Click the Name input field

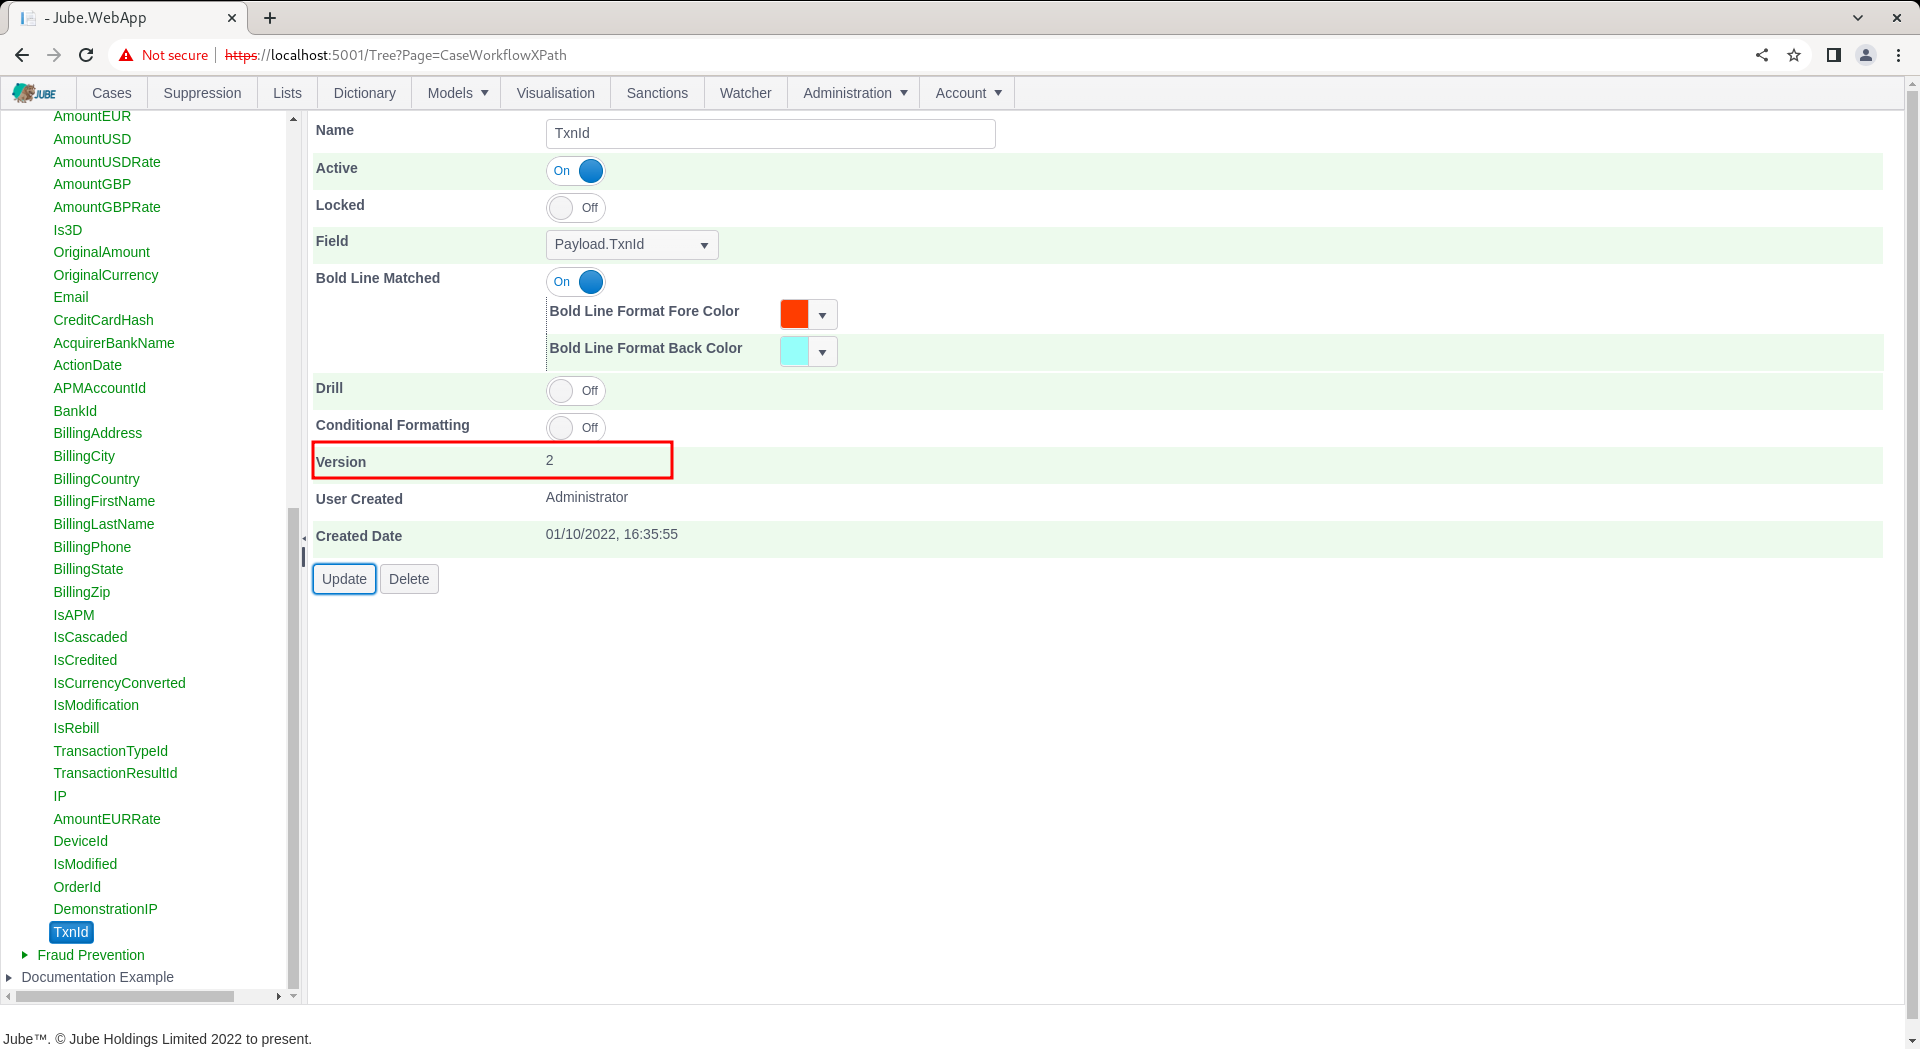click(771, 134)
